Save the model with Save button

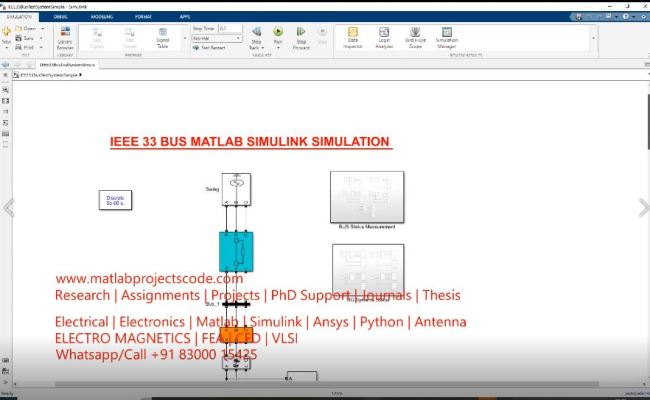coord(25,38)
